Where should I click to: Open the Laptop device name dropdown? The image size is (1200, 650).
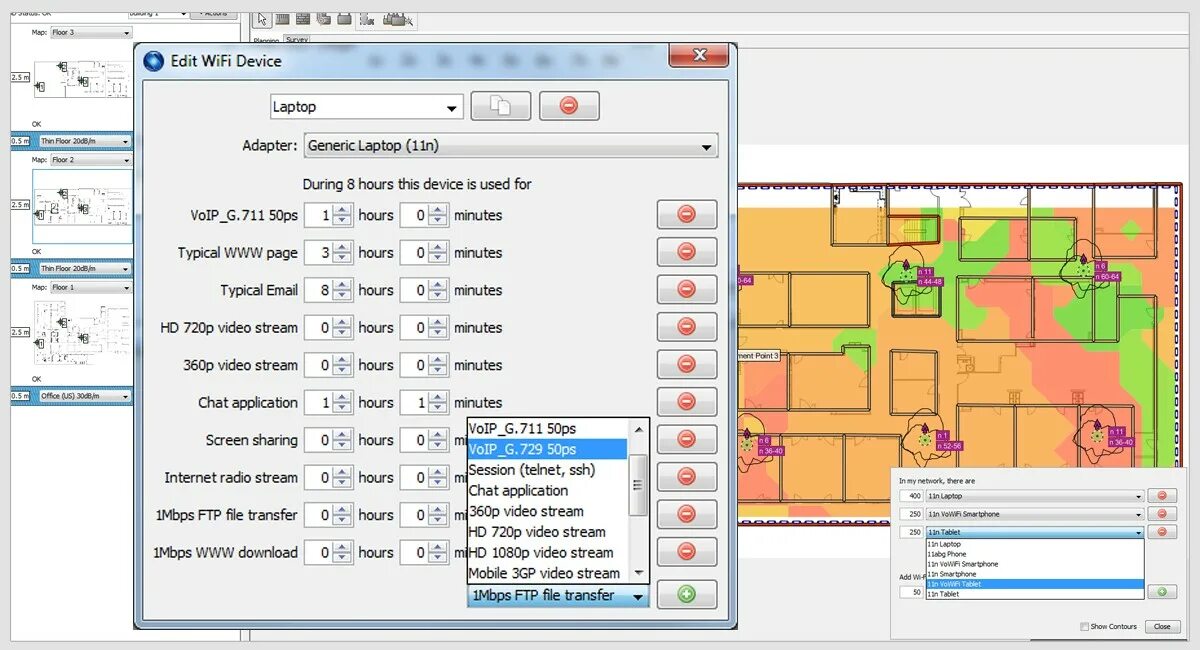pos(367,107)
